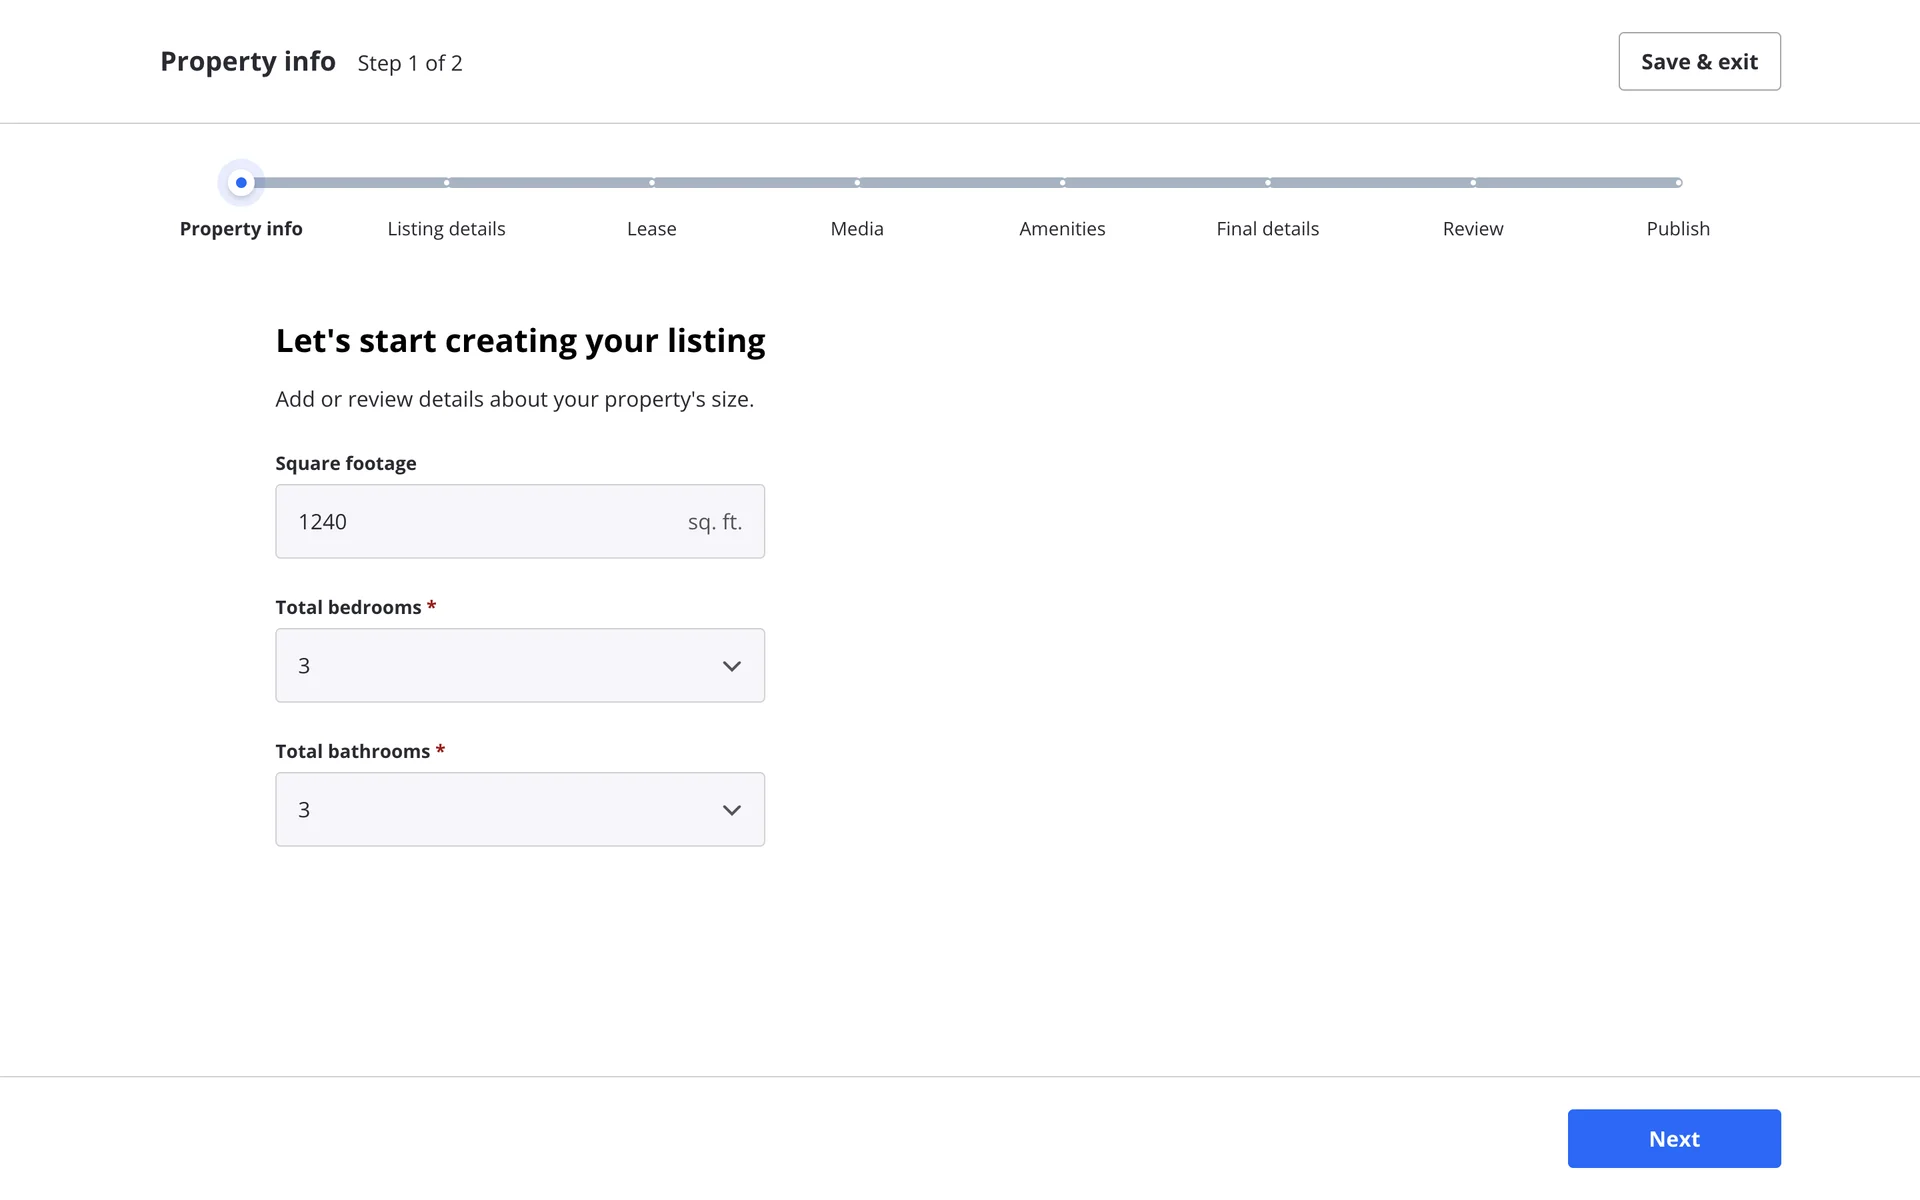Select the Property info step label

point(241,229)
